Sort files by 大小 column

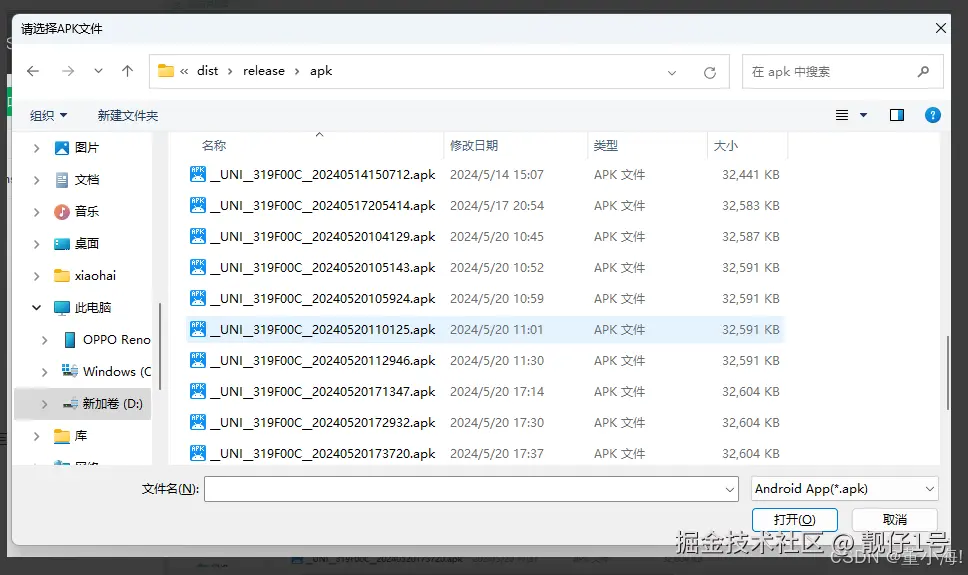tap(726, 146)
